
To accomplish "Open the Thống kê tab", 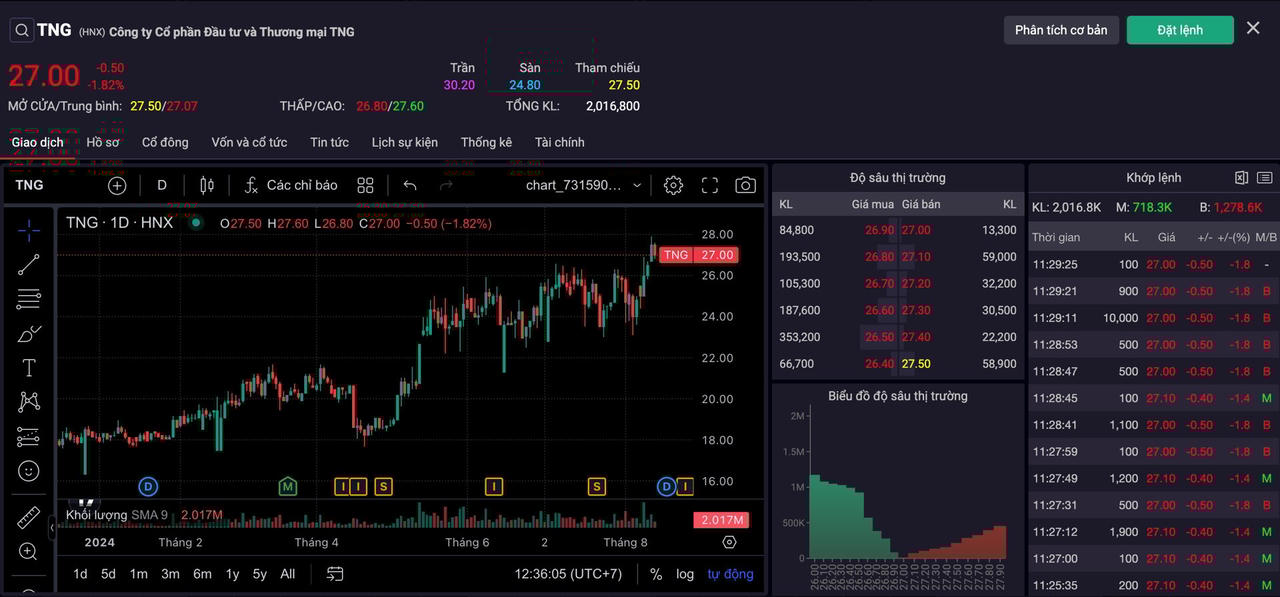I will click(x=486, y=142).
